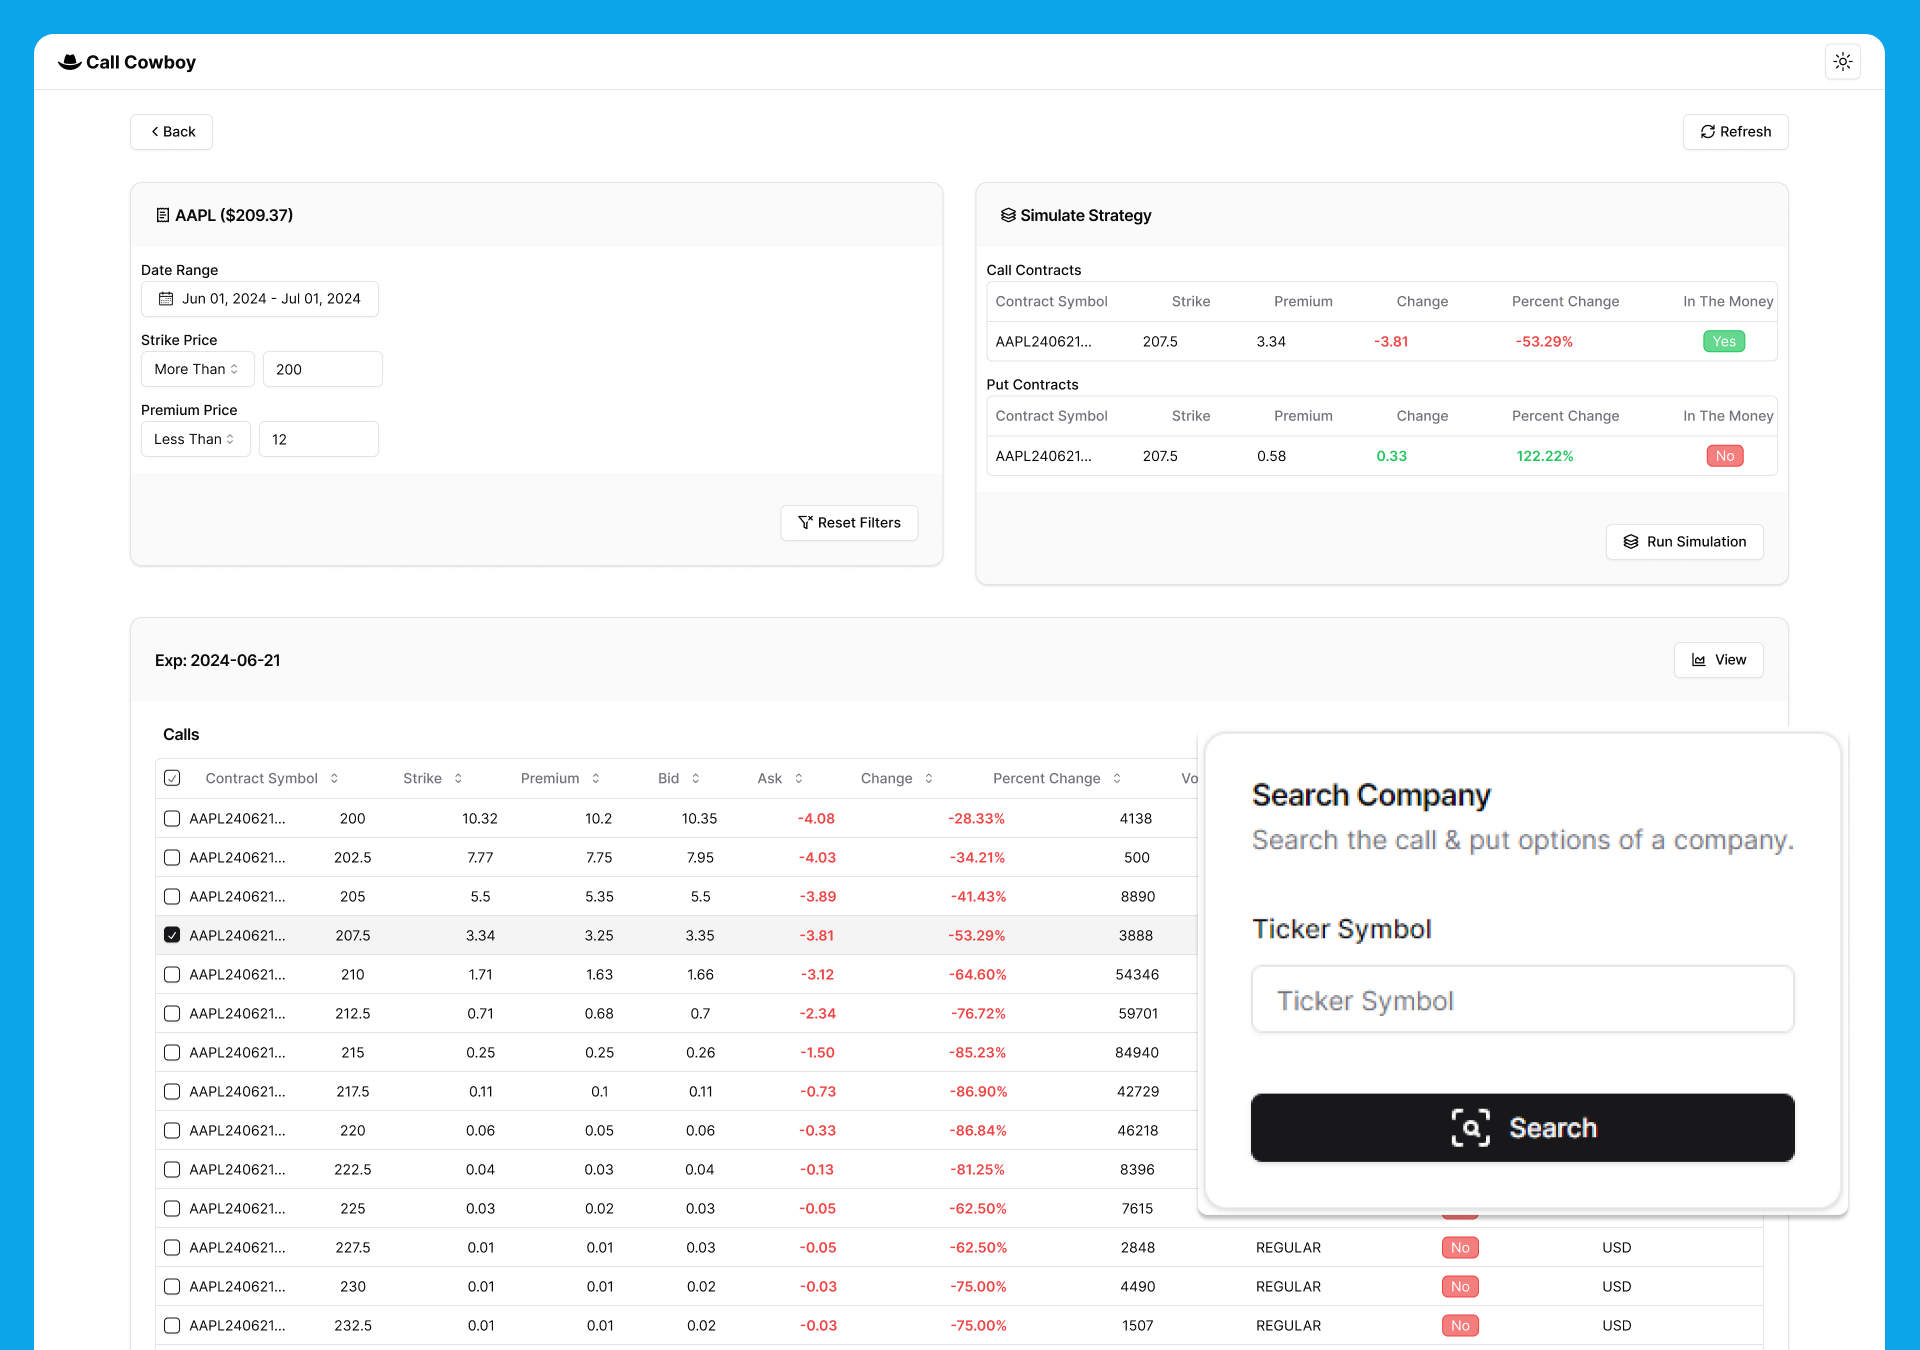Check the strike 232.5 call row

click(x=172, y=1325)
